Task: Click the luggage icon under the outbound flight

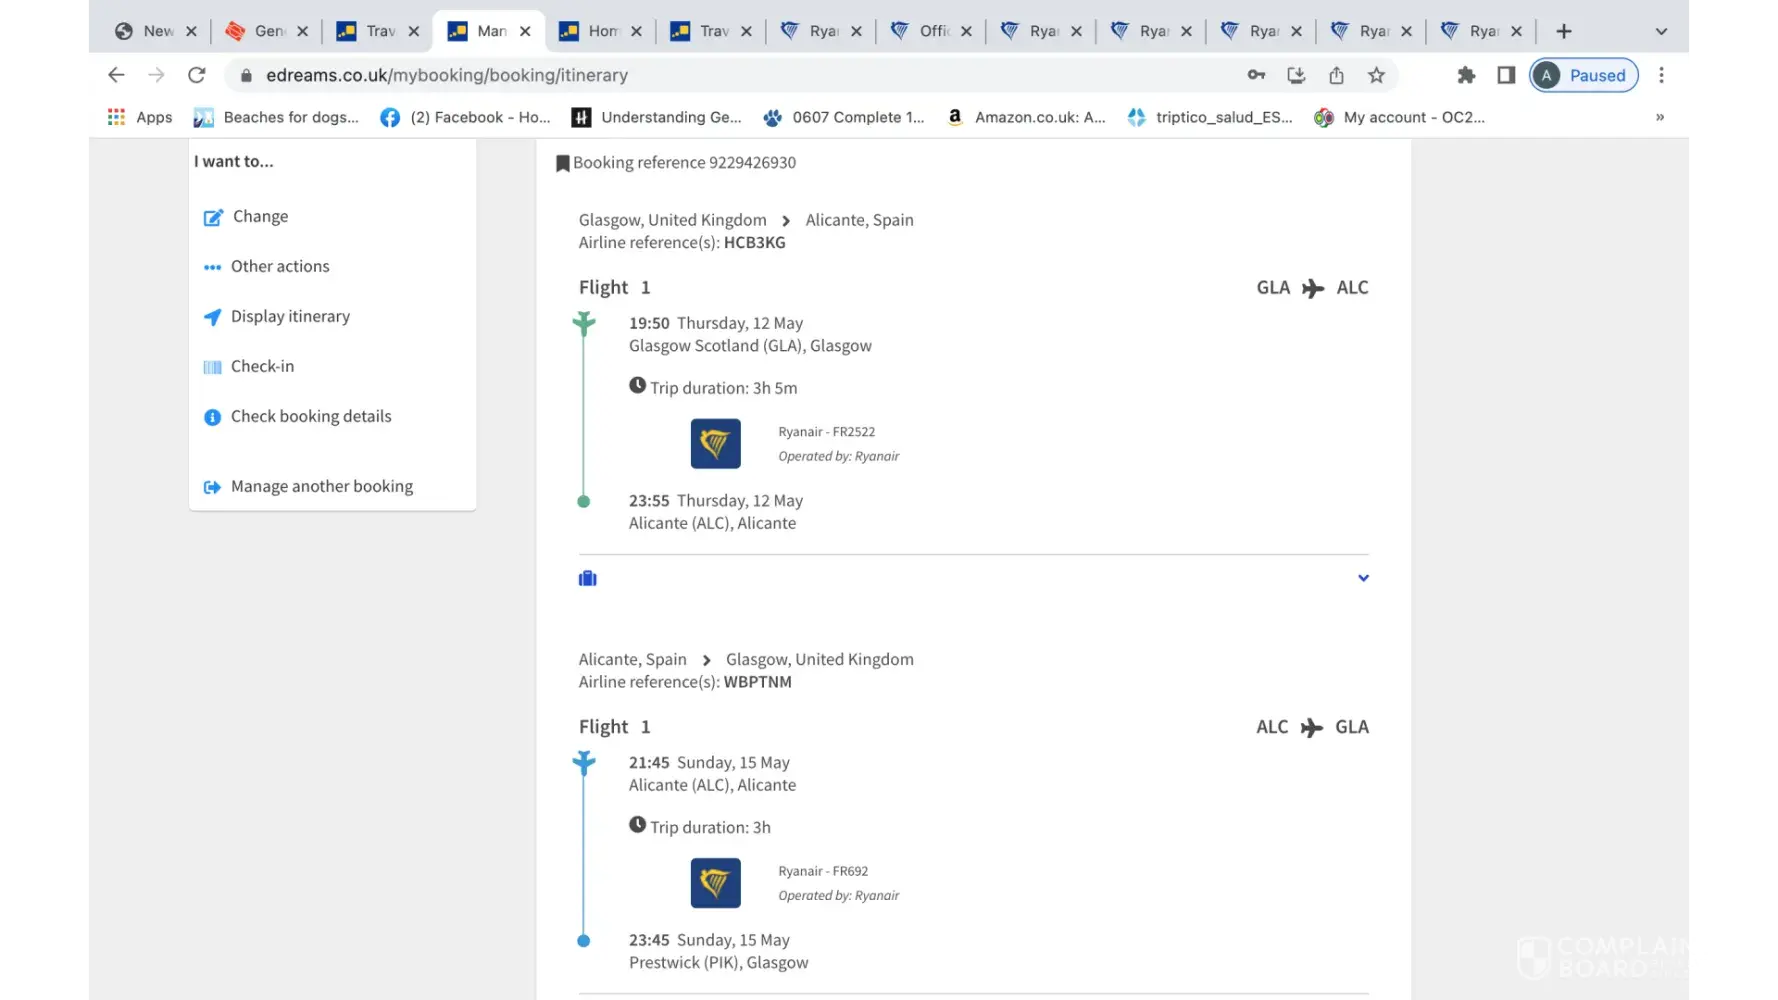Action: tap(588, 578)
